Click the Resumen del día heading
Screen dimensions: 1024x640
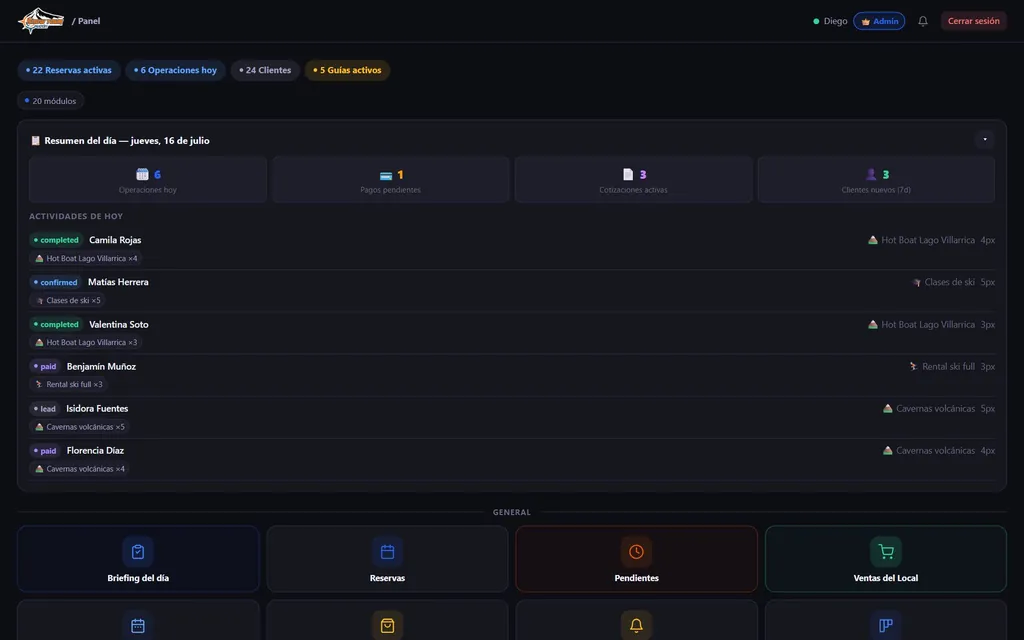point(127,140)
